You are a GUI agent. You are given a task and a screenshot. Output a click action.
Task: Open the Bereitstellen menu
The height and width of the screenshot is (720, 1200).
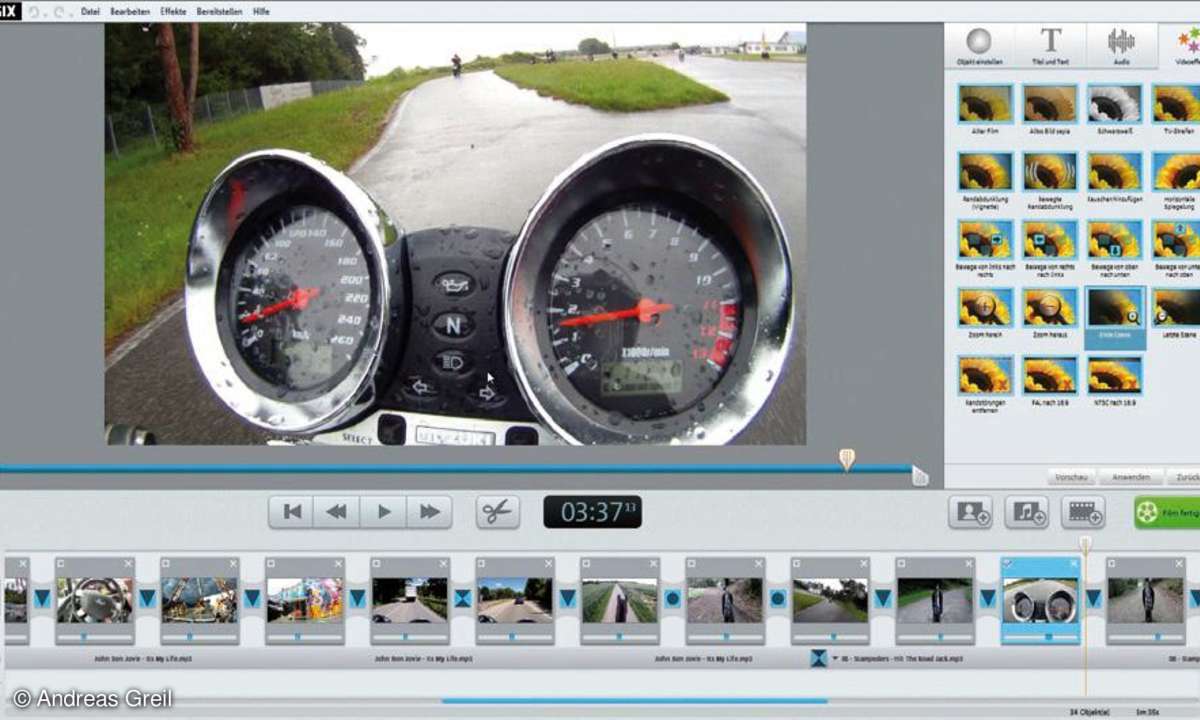[x=217, y=11]
